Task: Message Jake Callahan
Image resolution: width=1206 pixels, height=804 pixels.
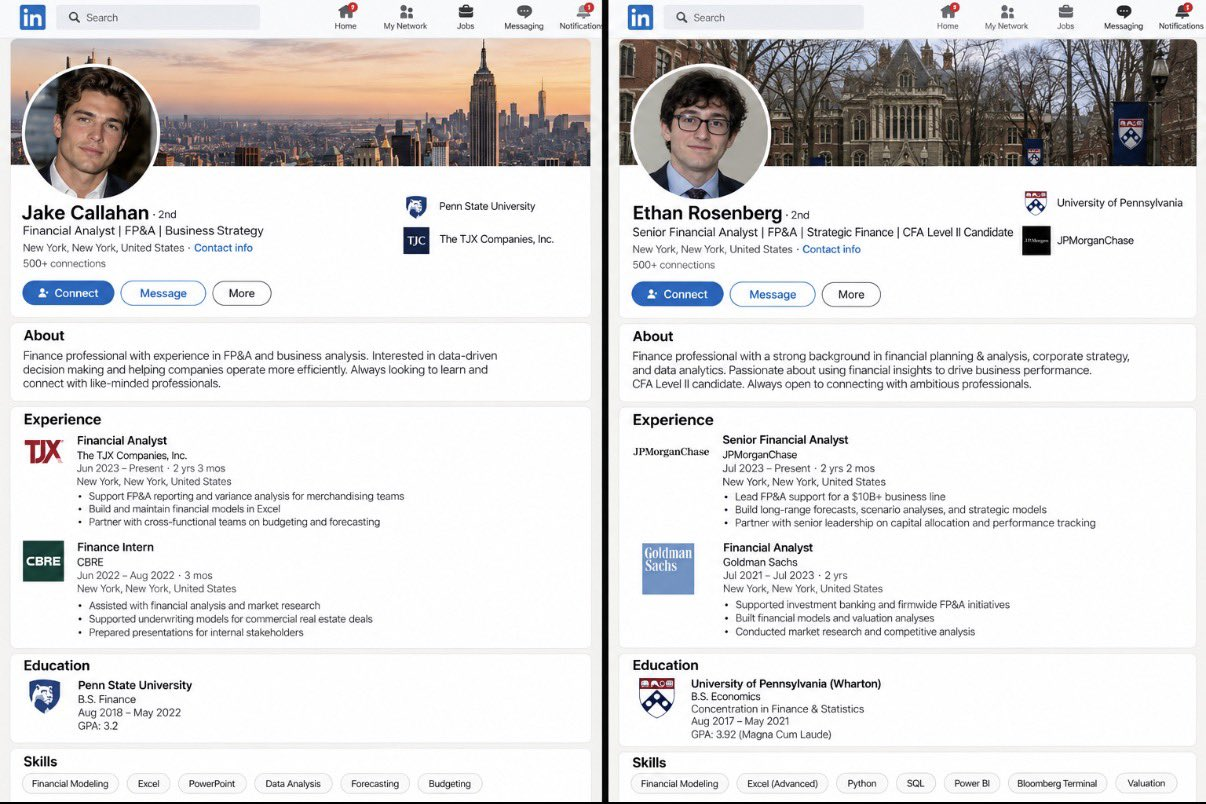Action: pos(163,293)
